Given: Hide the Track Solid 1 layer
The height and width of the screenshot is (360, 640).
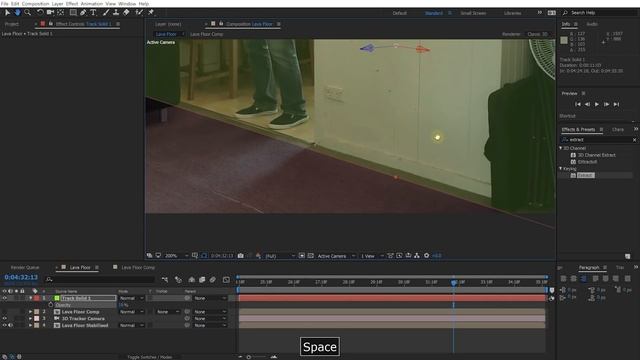Looking at the screenshot, I should coord(4,298).
